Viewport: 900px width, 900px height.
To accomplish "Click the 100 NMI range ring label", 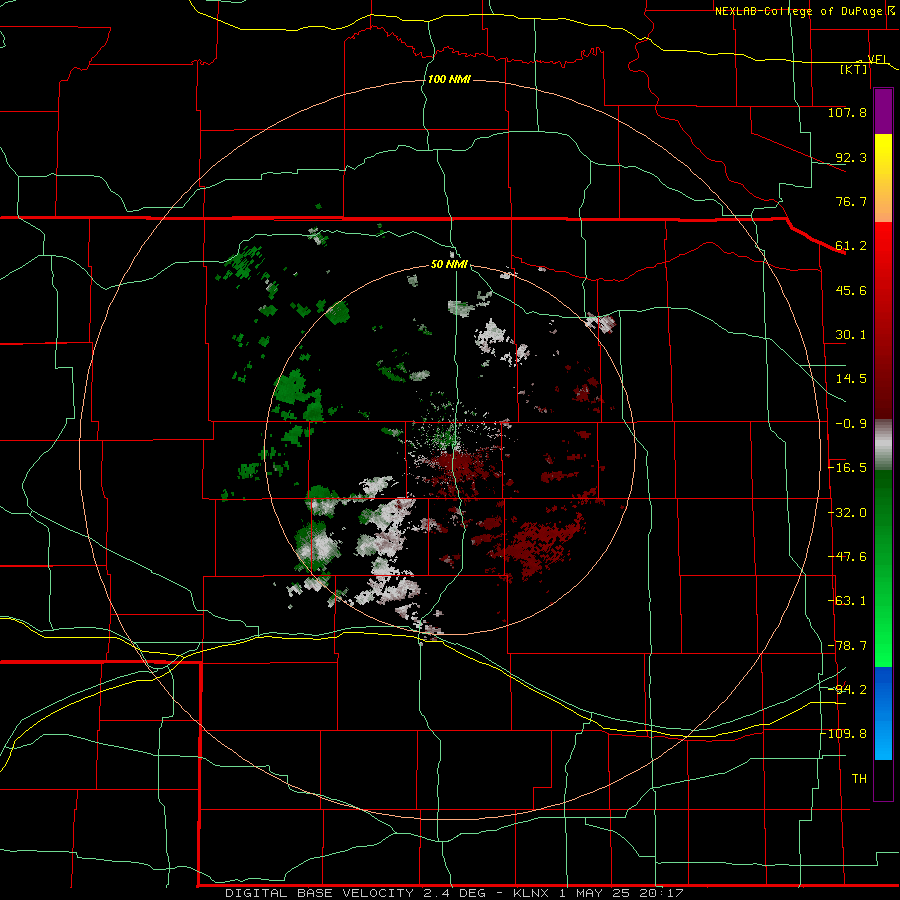I will (x=449, y=79).
